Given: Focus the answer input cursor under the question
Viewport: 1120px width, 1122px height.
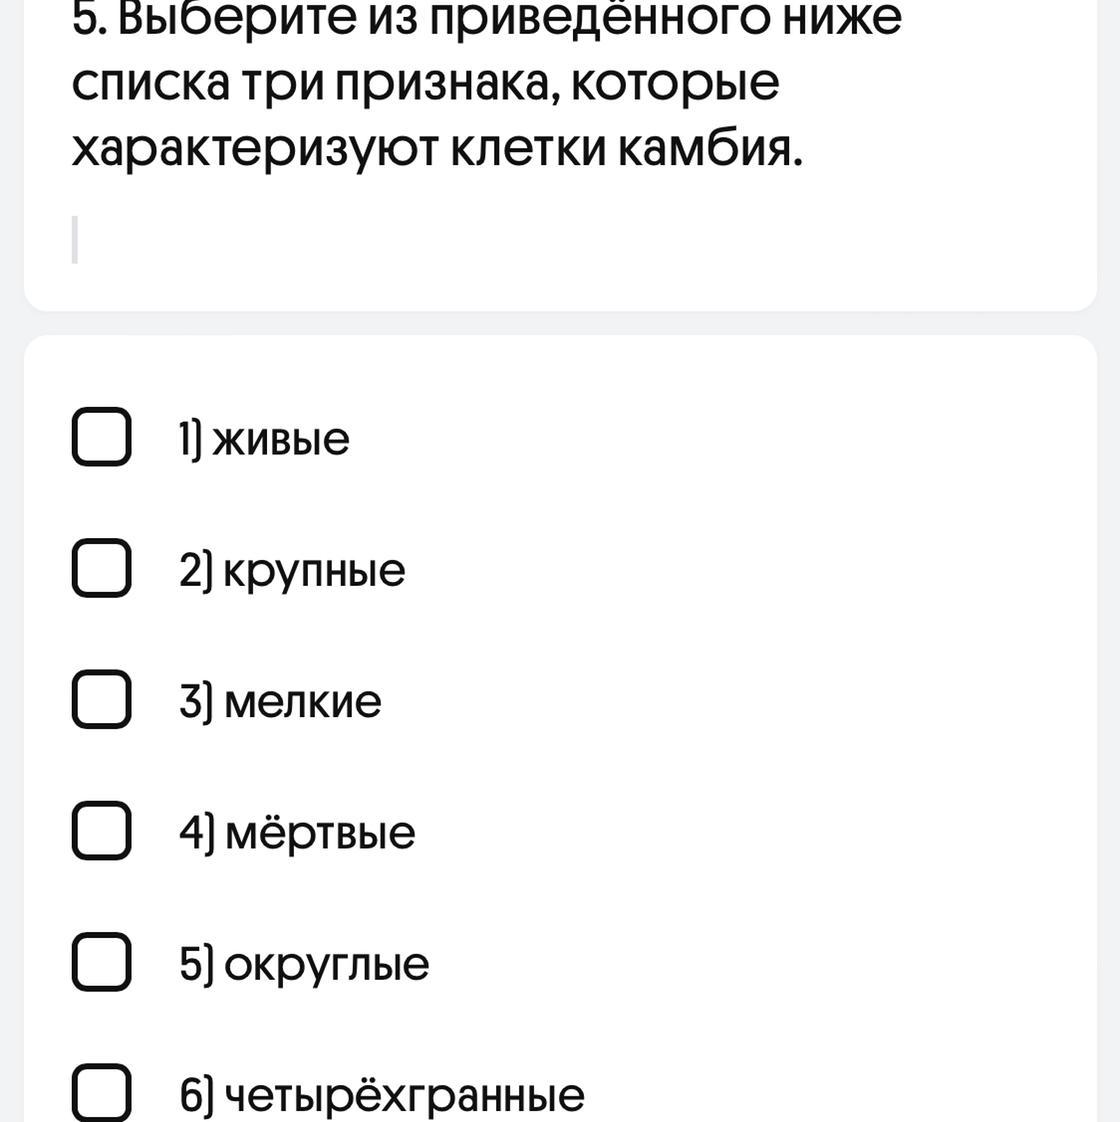Looking at the screenshot, I should click(74, 240).
